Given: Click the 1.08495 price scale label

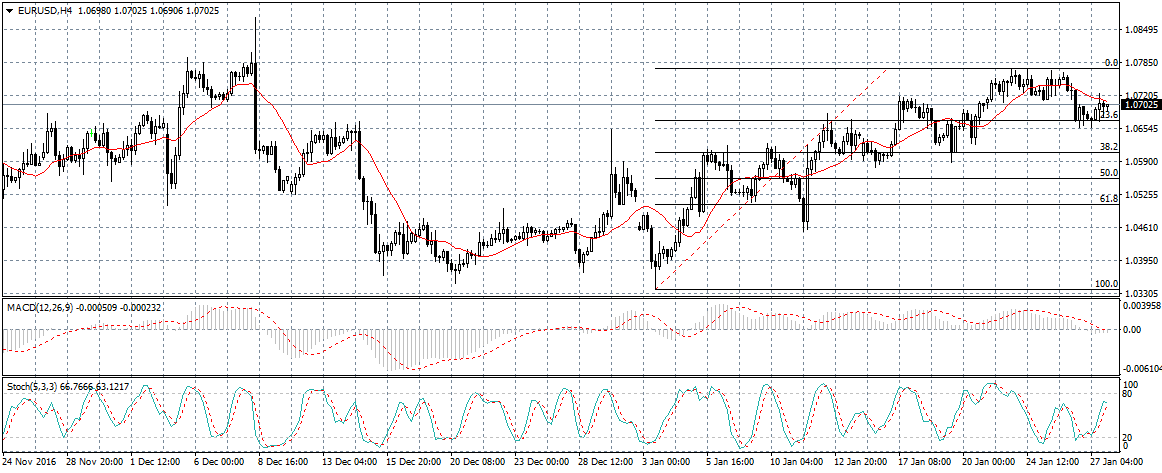Looking at the screenshot, I should [x=1140, y=30].
